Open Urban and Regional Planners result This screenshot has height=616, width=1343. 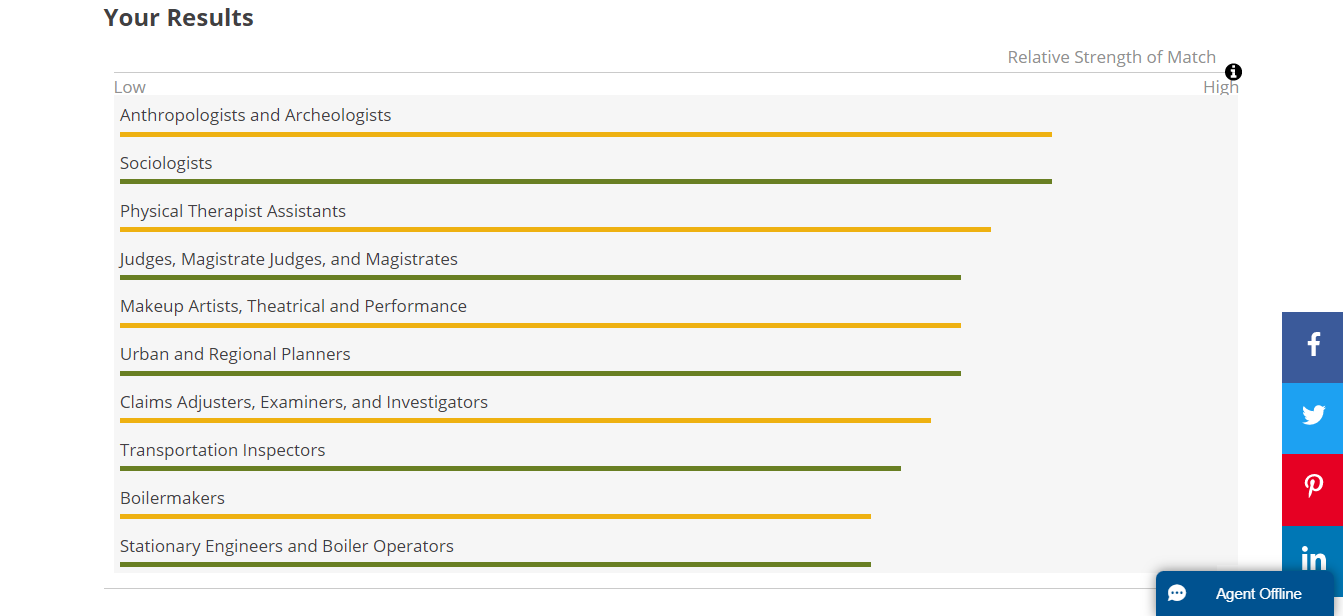[x=235, y=354]
